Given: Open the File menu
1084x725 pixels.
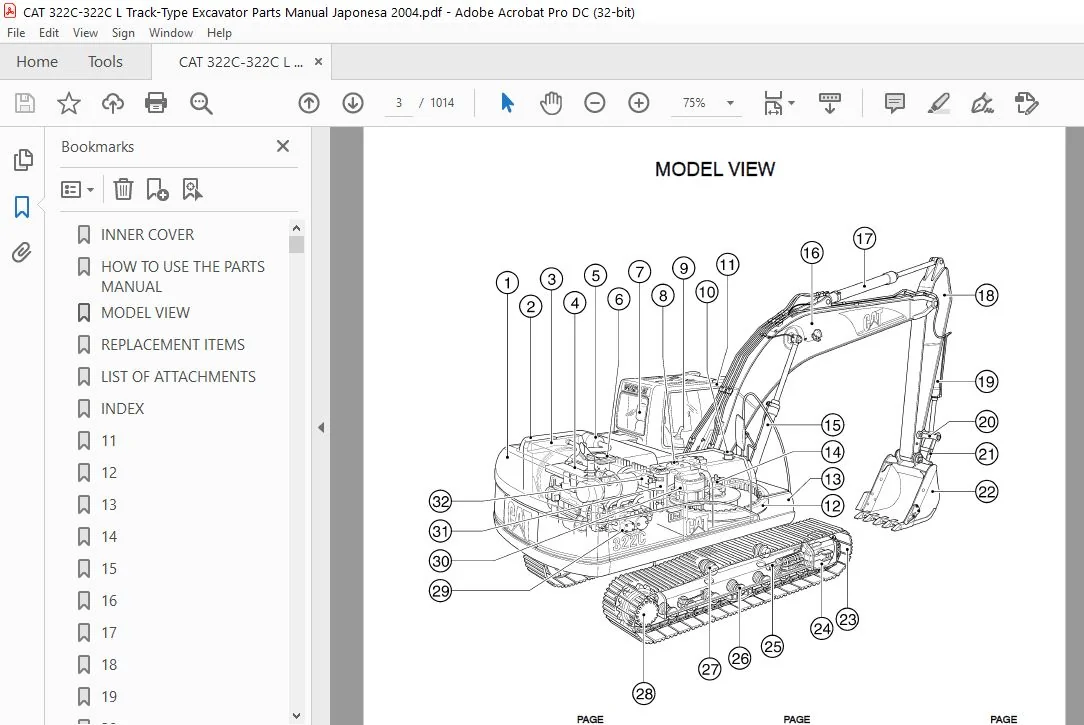Looking at the screenshot, I should coord(16,32).
